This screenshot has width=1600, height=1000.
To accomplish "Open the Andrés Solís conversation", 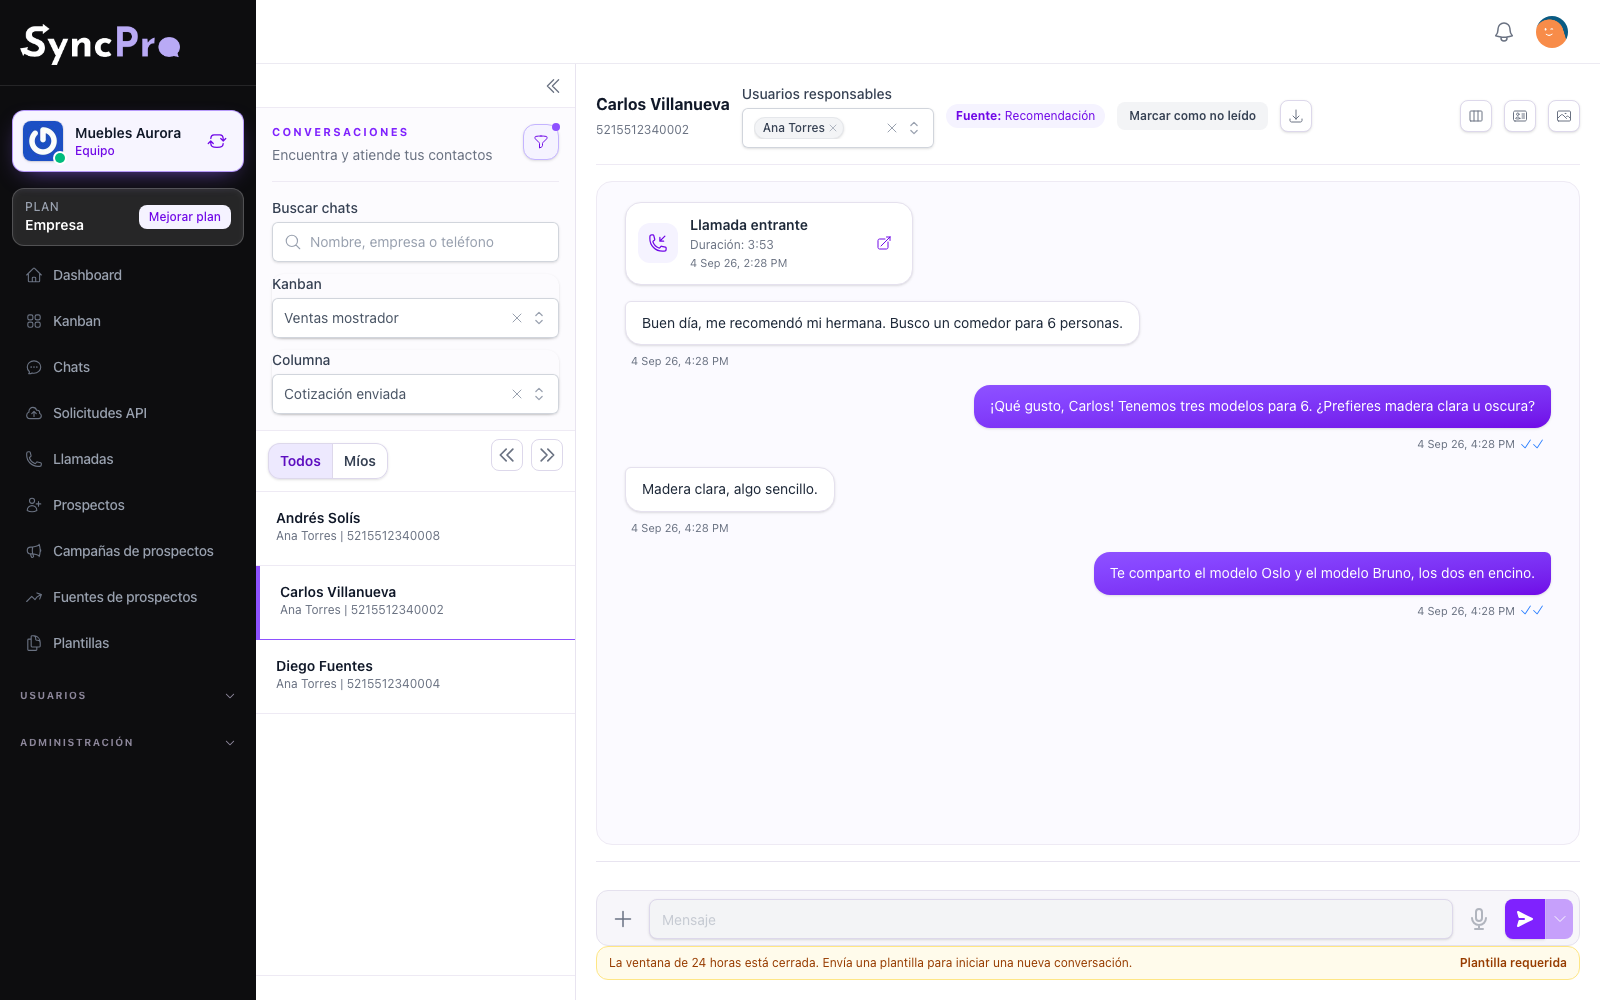I will pyautogui.click(x=416, y=528).
